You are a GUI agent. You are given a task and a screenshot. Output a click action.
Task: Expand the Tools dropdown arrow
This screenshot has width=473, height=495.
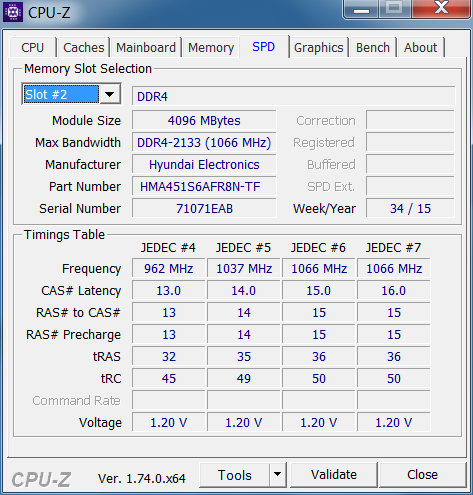pos(277,475)
